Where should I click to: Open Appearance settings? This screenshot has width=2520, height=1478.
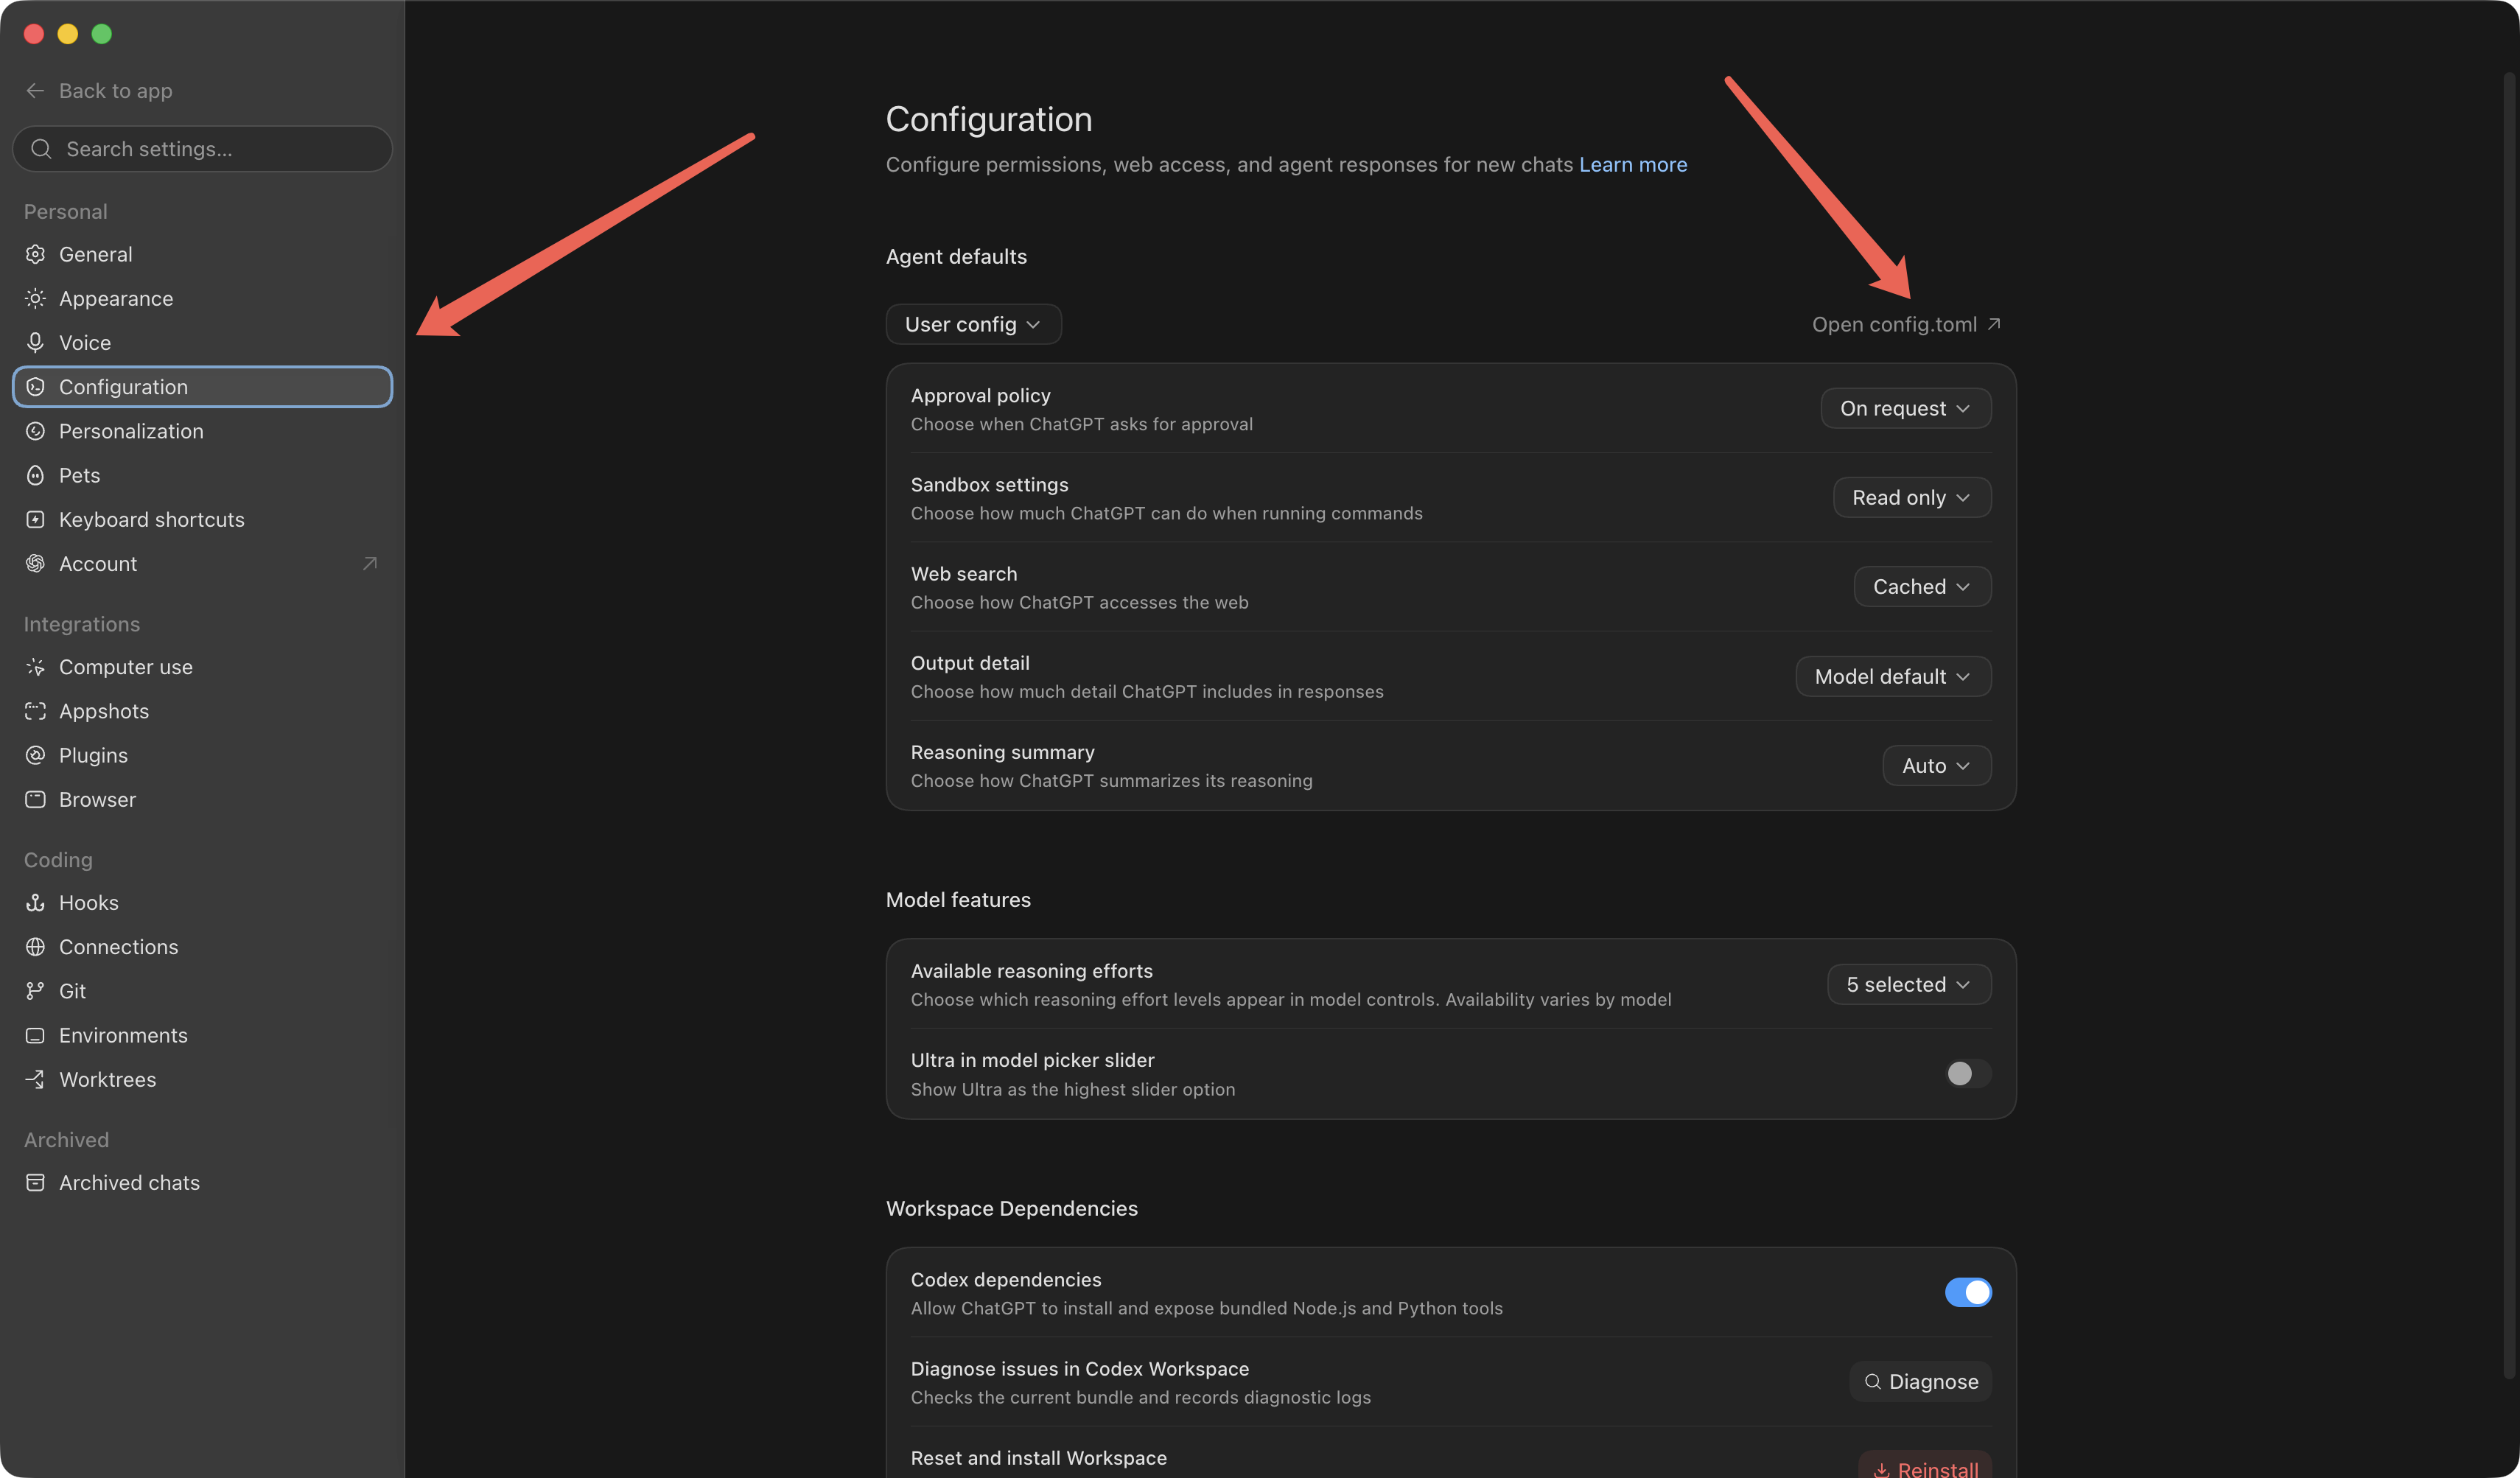202,298
